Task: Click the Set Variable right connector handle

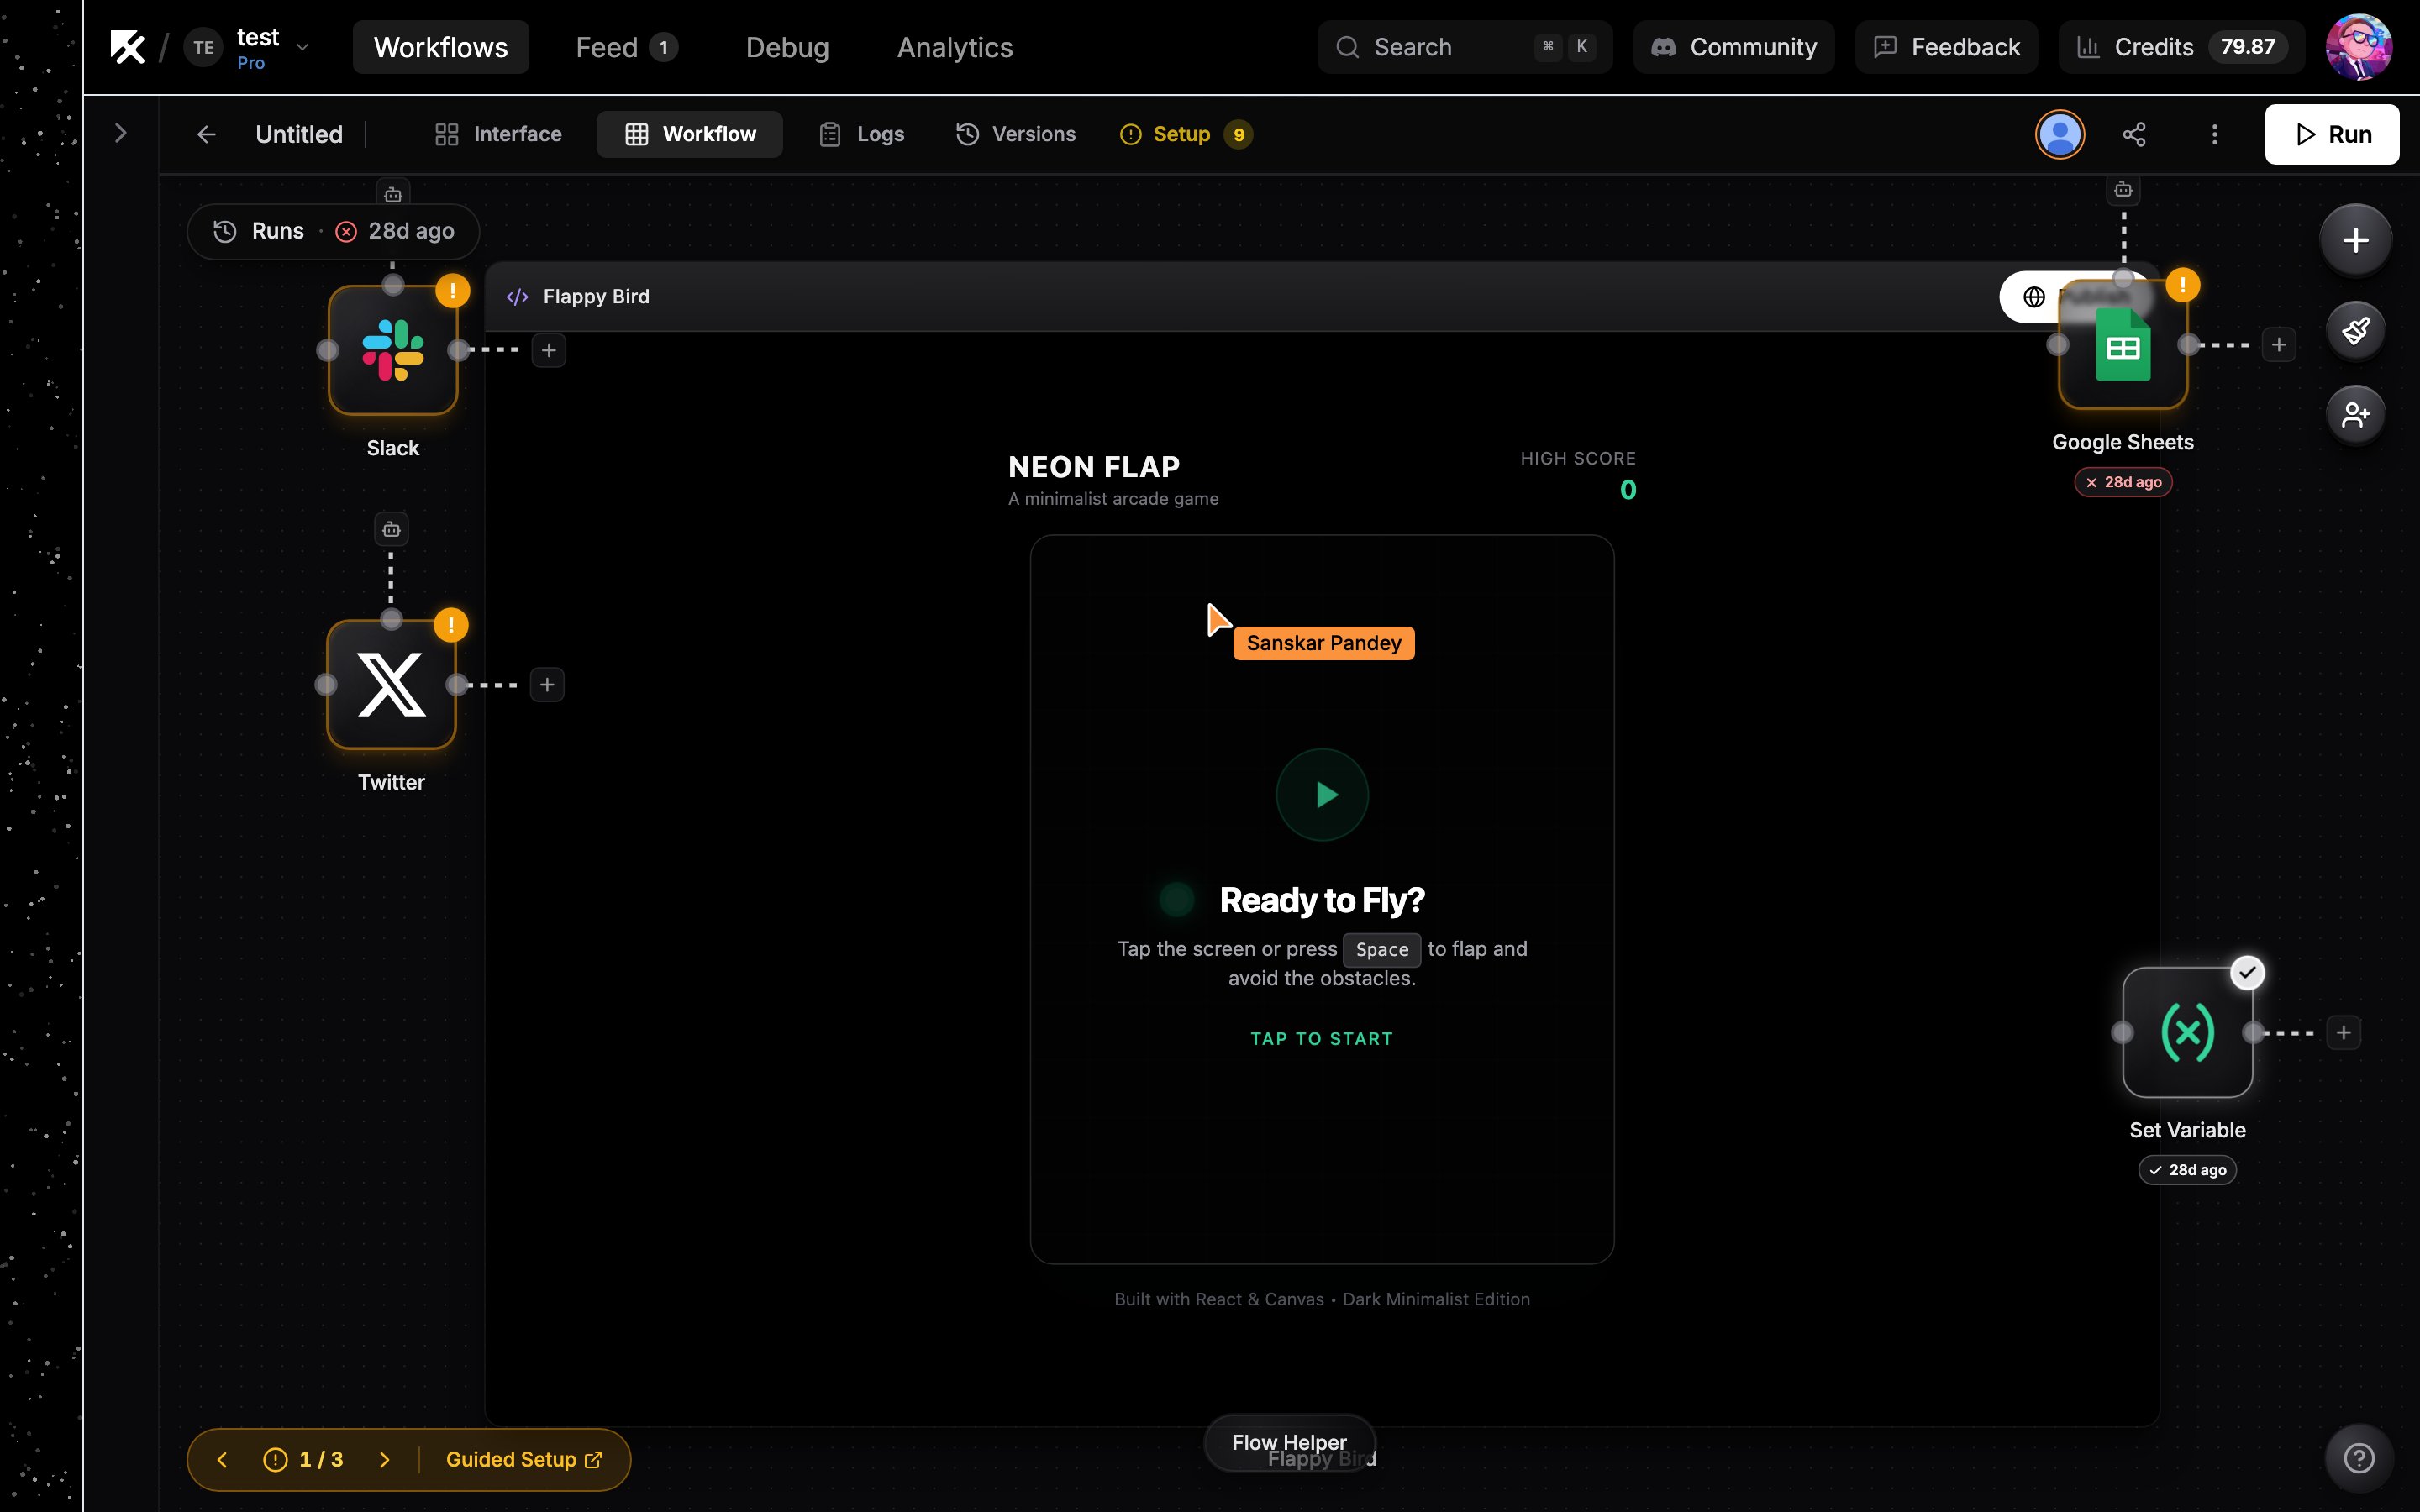Action: coord(2253,1032)
